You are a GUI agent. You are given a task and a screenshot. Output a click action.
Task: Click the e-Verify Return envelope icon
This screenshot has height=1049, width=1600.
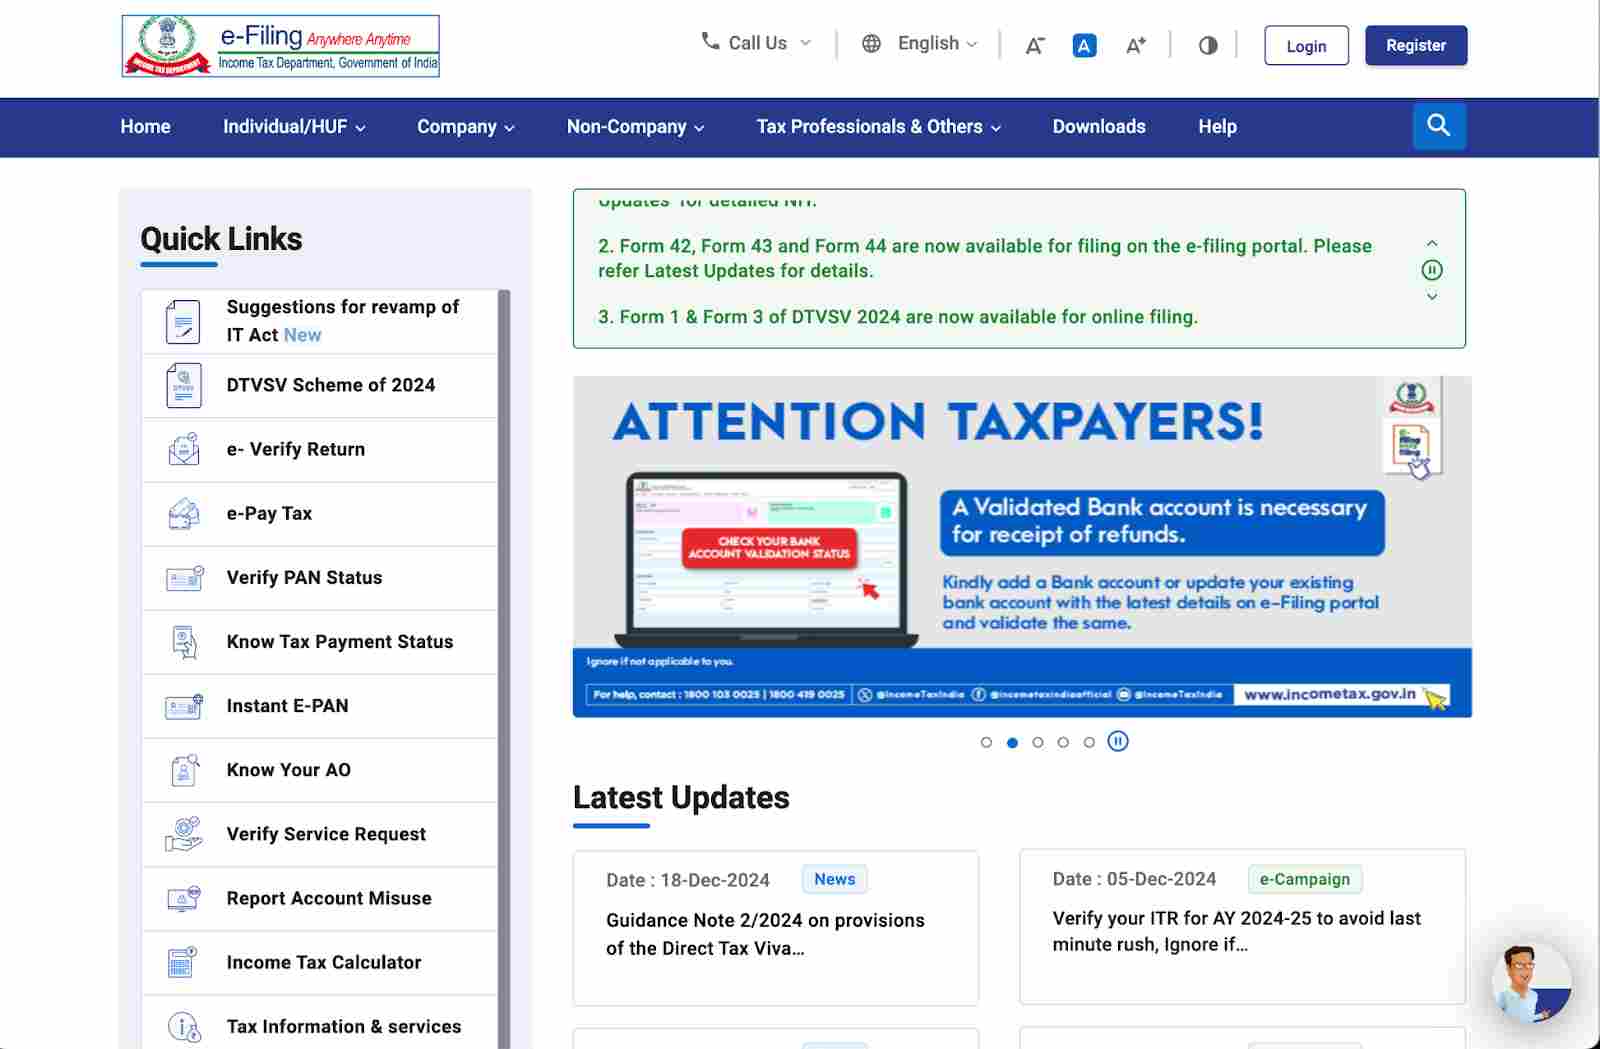click(x=184, y=449)
